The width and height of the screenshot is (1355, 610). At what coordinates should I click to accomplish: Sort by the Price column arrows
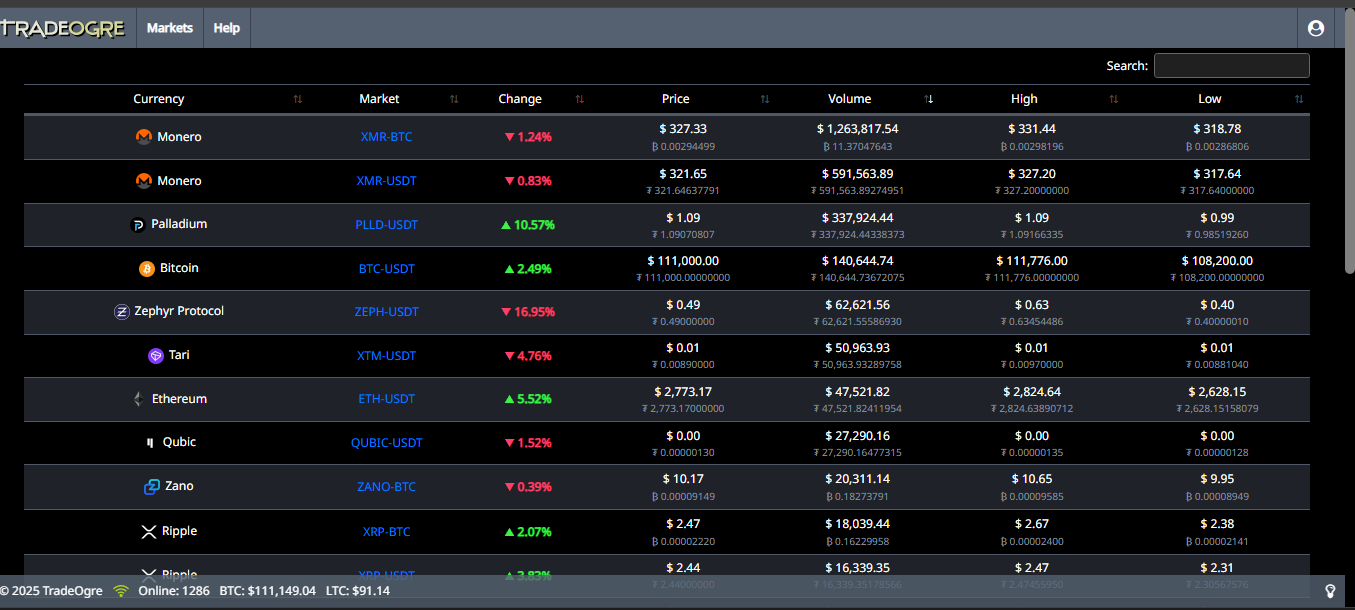[765, 99]
